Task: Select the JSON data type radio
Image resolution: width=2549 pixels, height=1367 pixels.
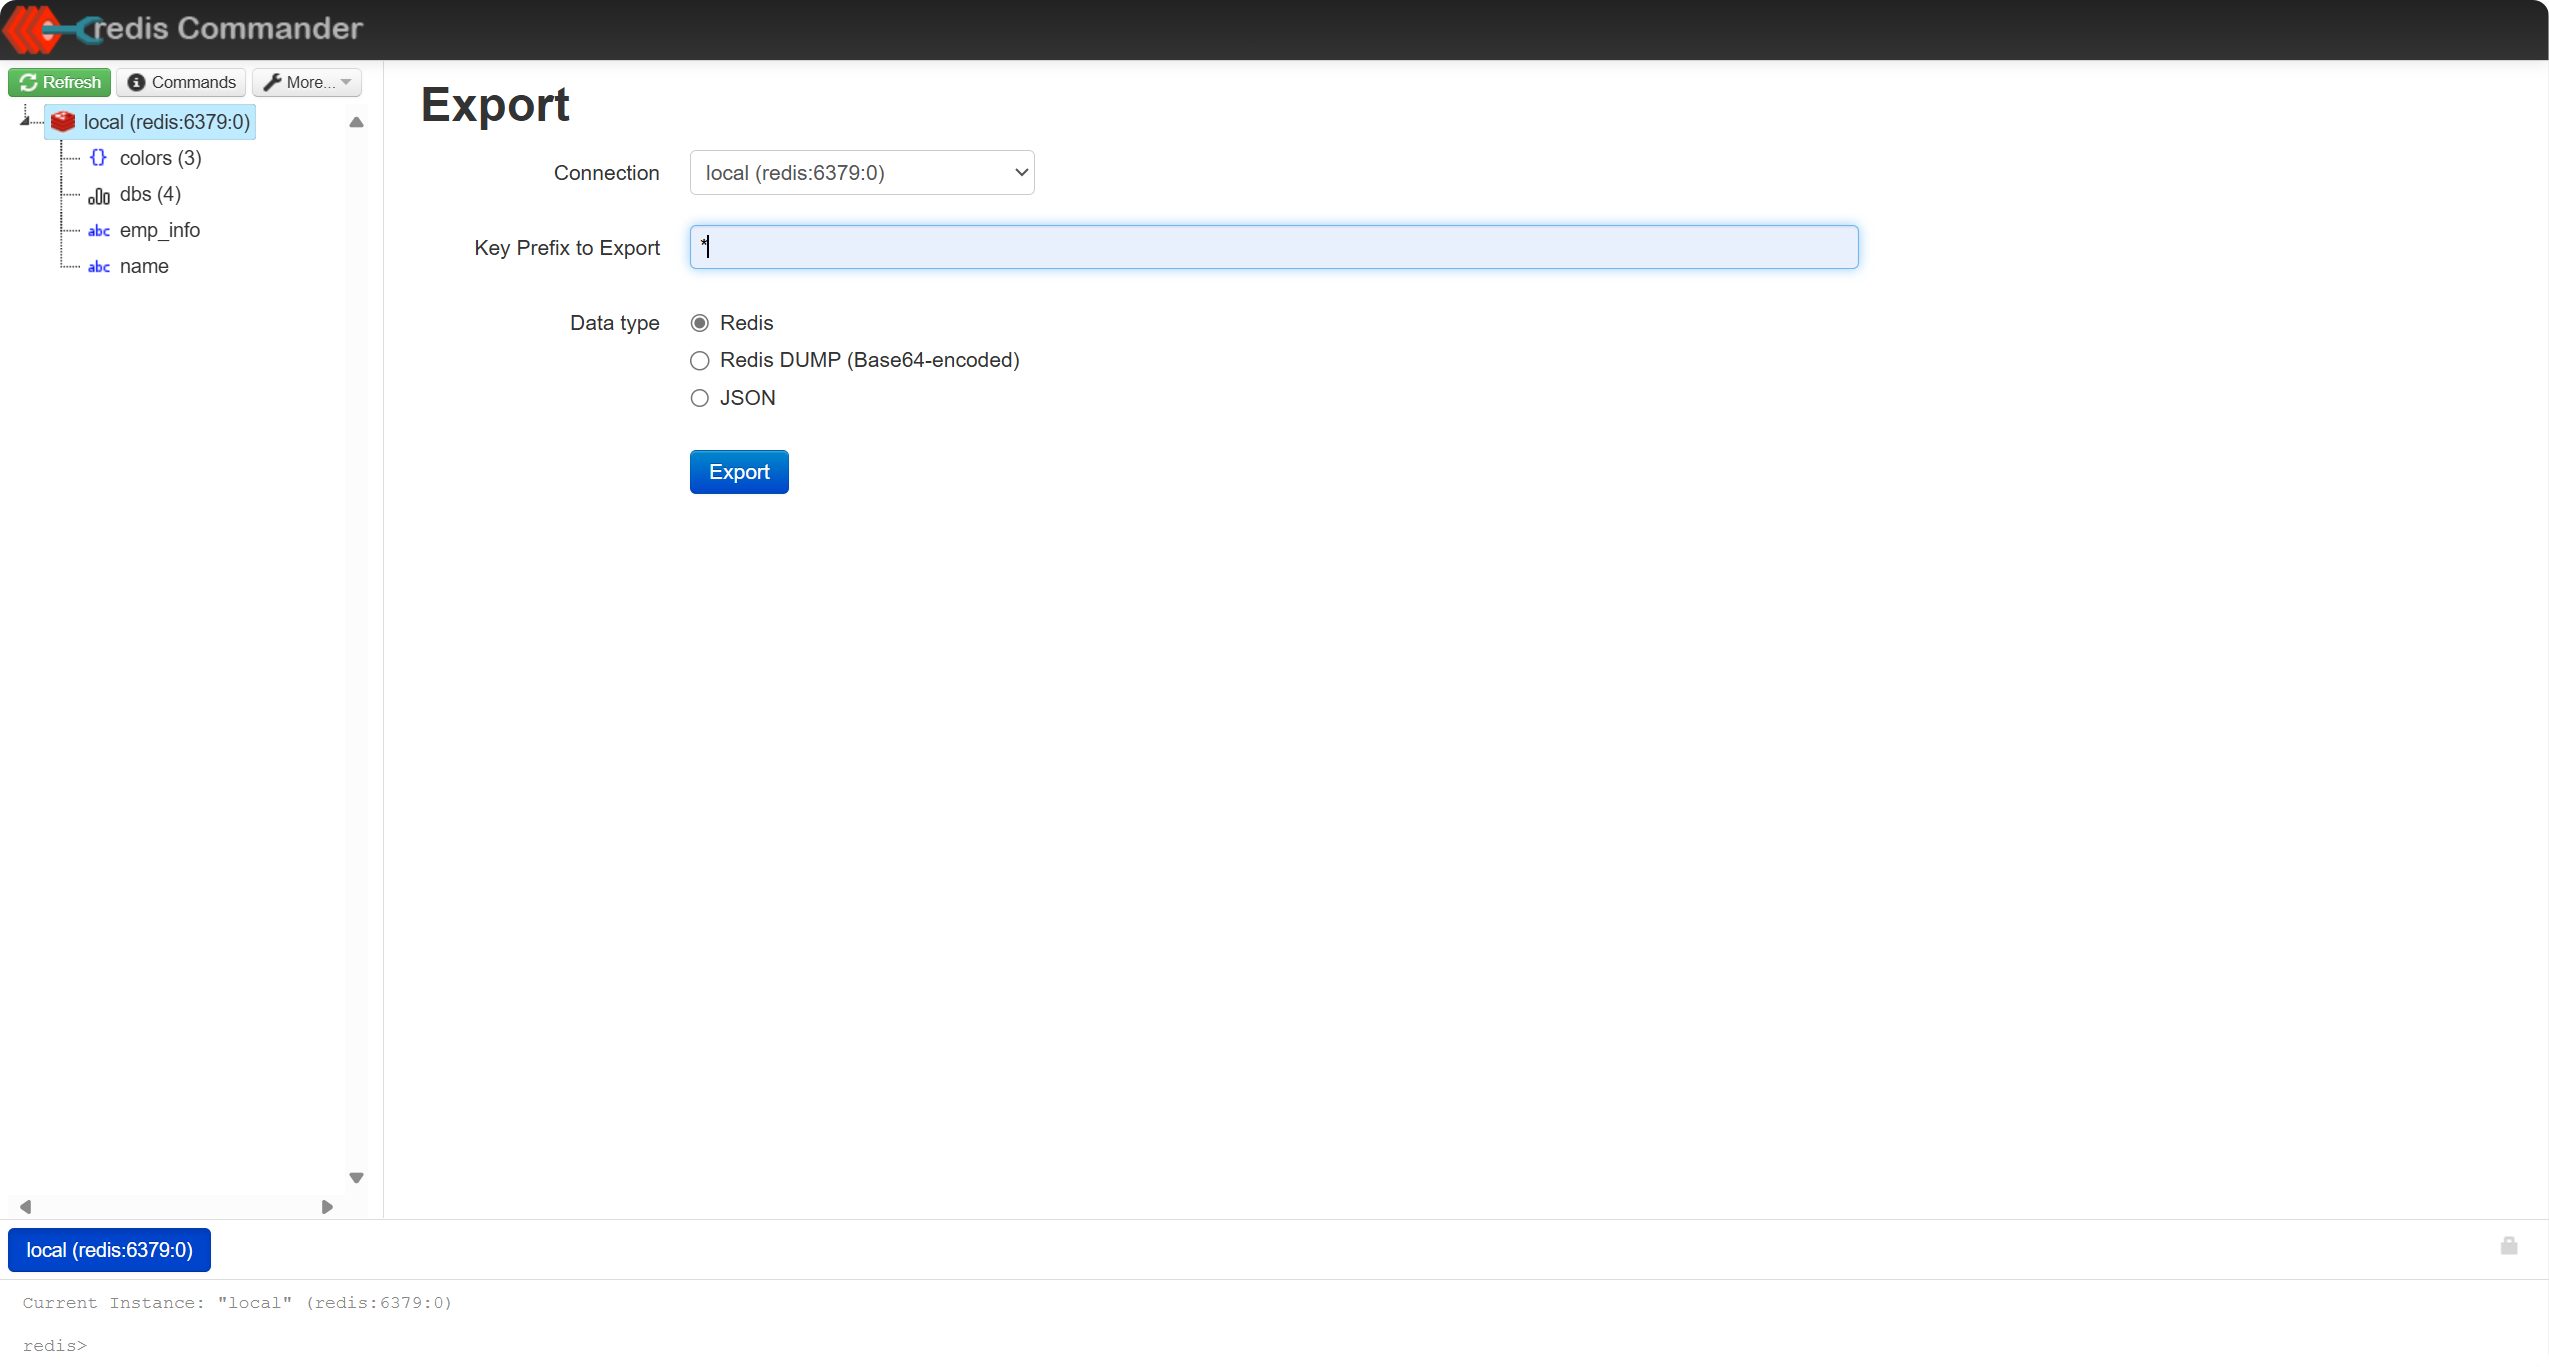Action: point(700,398)
